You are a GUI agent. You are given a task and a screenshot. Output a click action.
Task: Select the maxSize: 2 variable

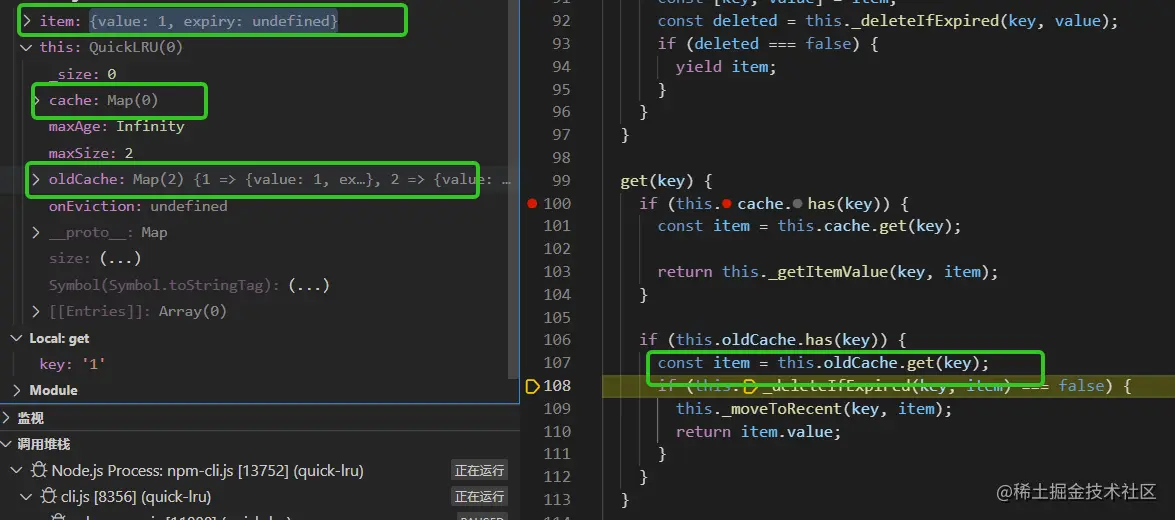point(91,153)
